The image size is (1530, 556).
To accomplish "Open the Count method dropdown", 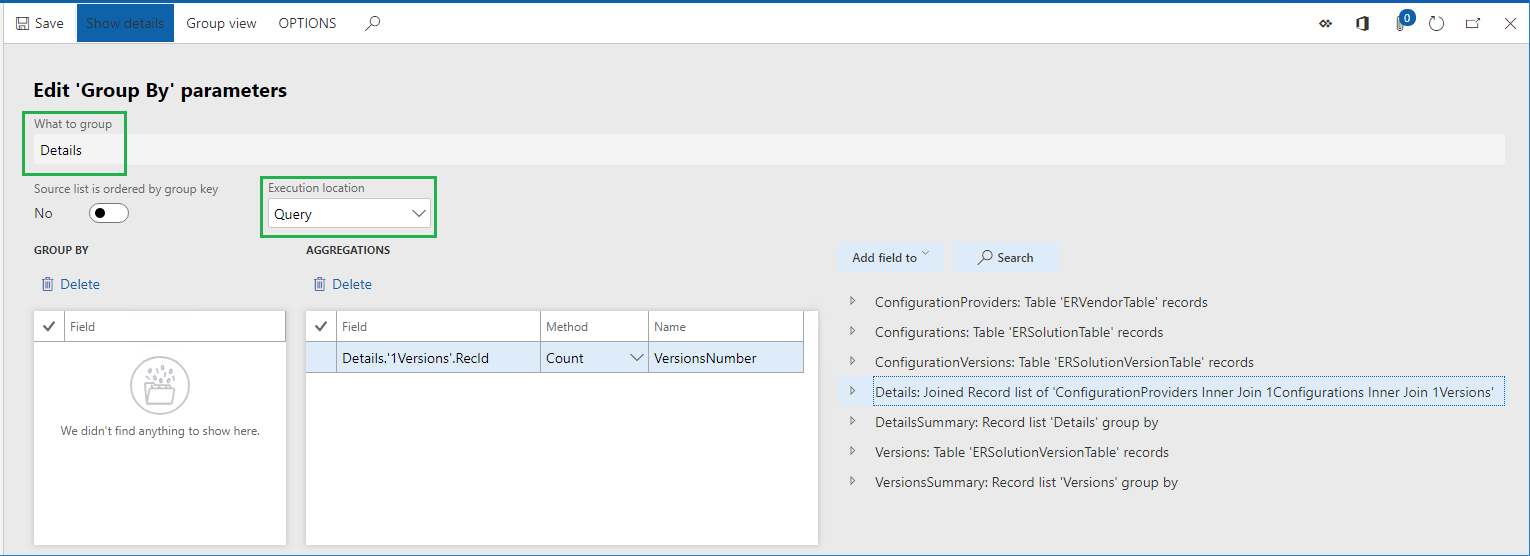I will pos(636,358).
